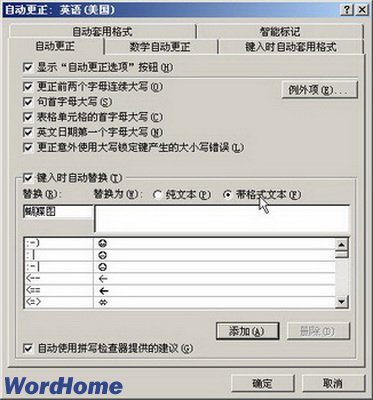The image size is (373, 400).
Task: Switch to the 智能标记 tab
Action: click(280, 32)
